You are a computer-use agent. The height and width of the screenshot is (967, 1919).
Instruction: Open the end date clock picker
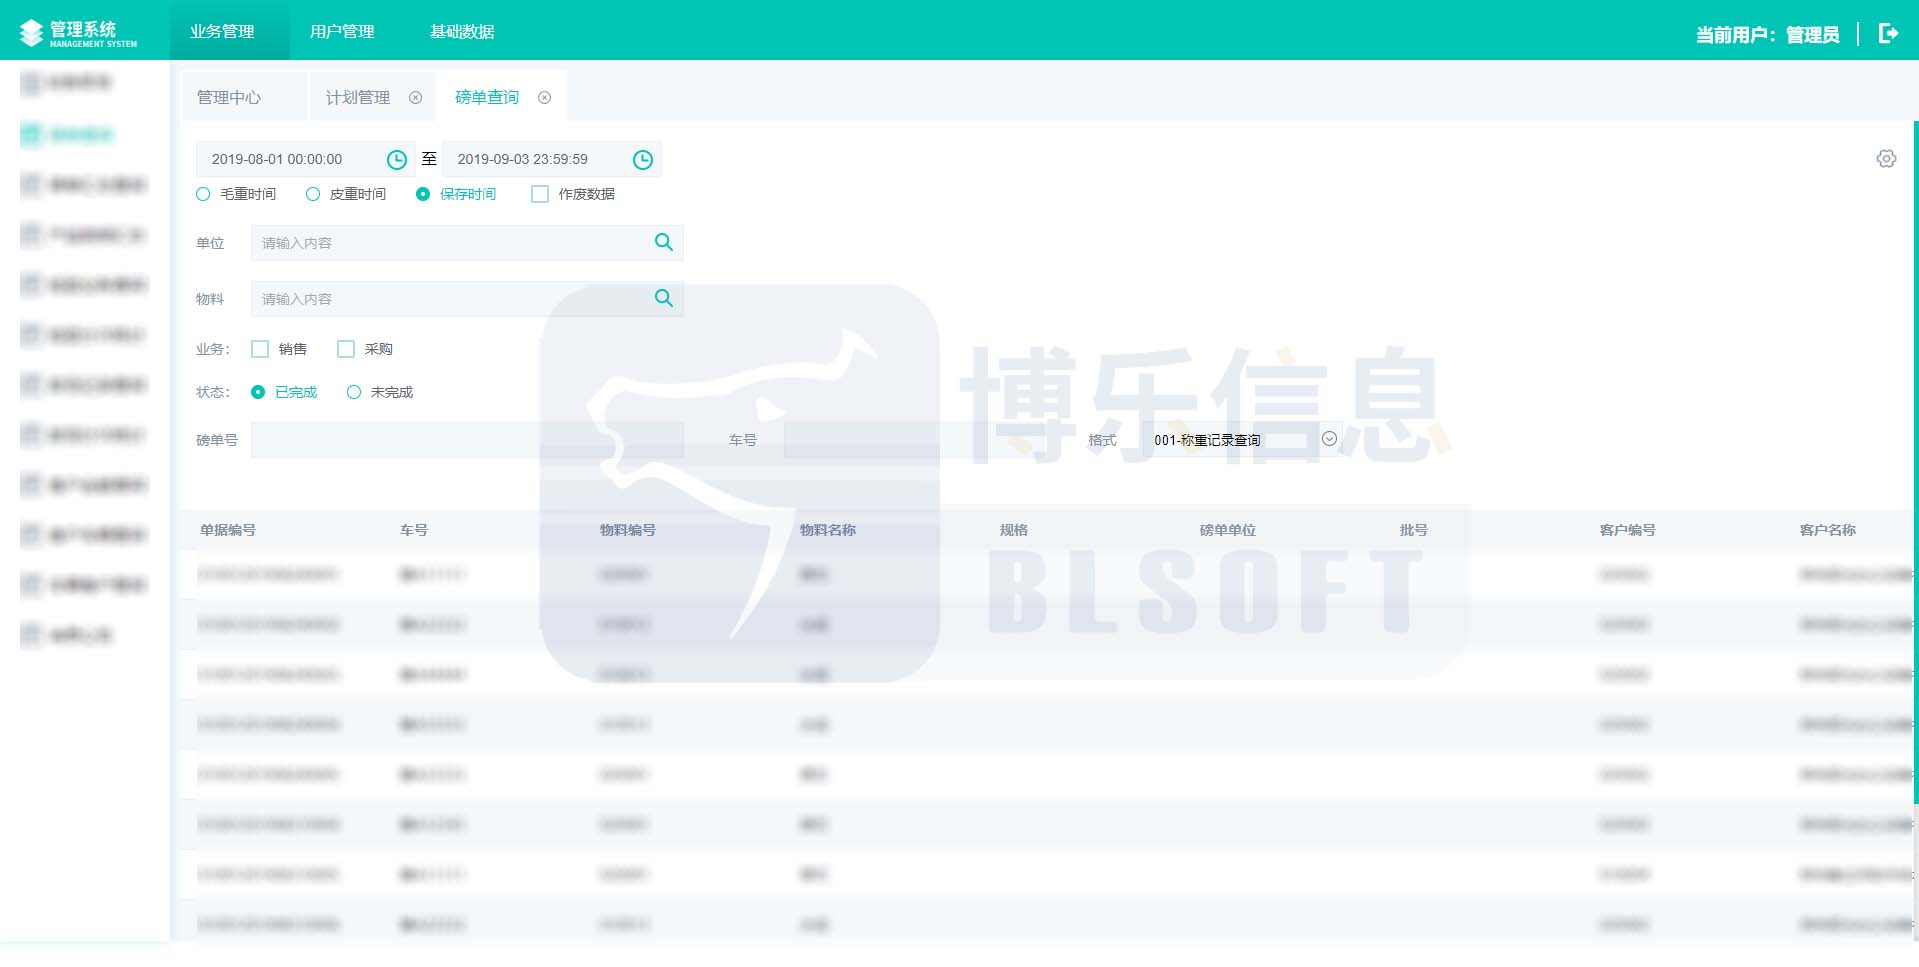coord(643,160)
